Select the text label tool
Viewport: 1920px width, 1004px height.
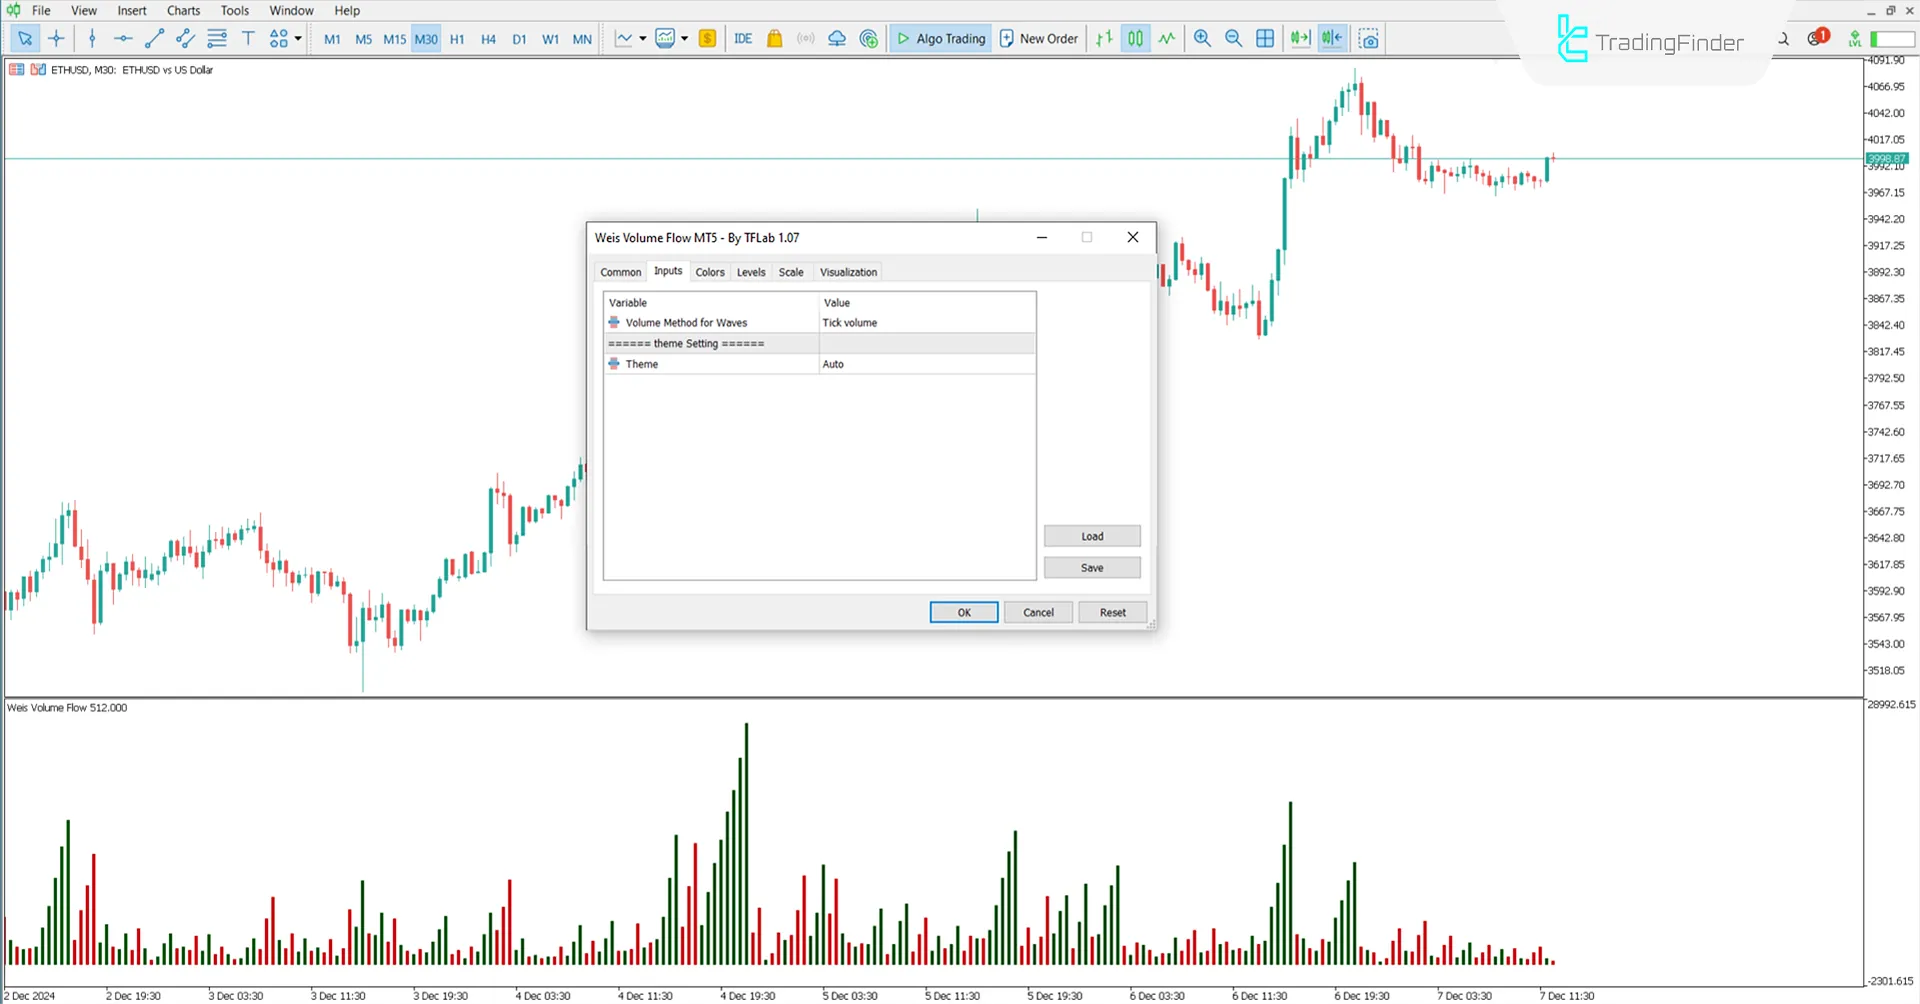tap(248, 39)
